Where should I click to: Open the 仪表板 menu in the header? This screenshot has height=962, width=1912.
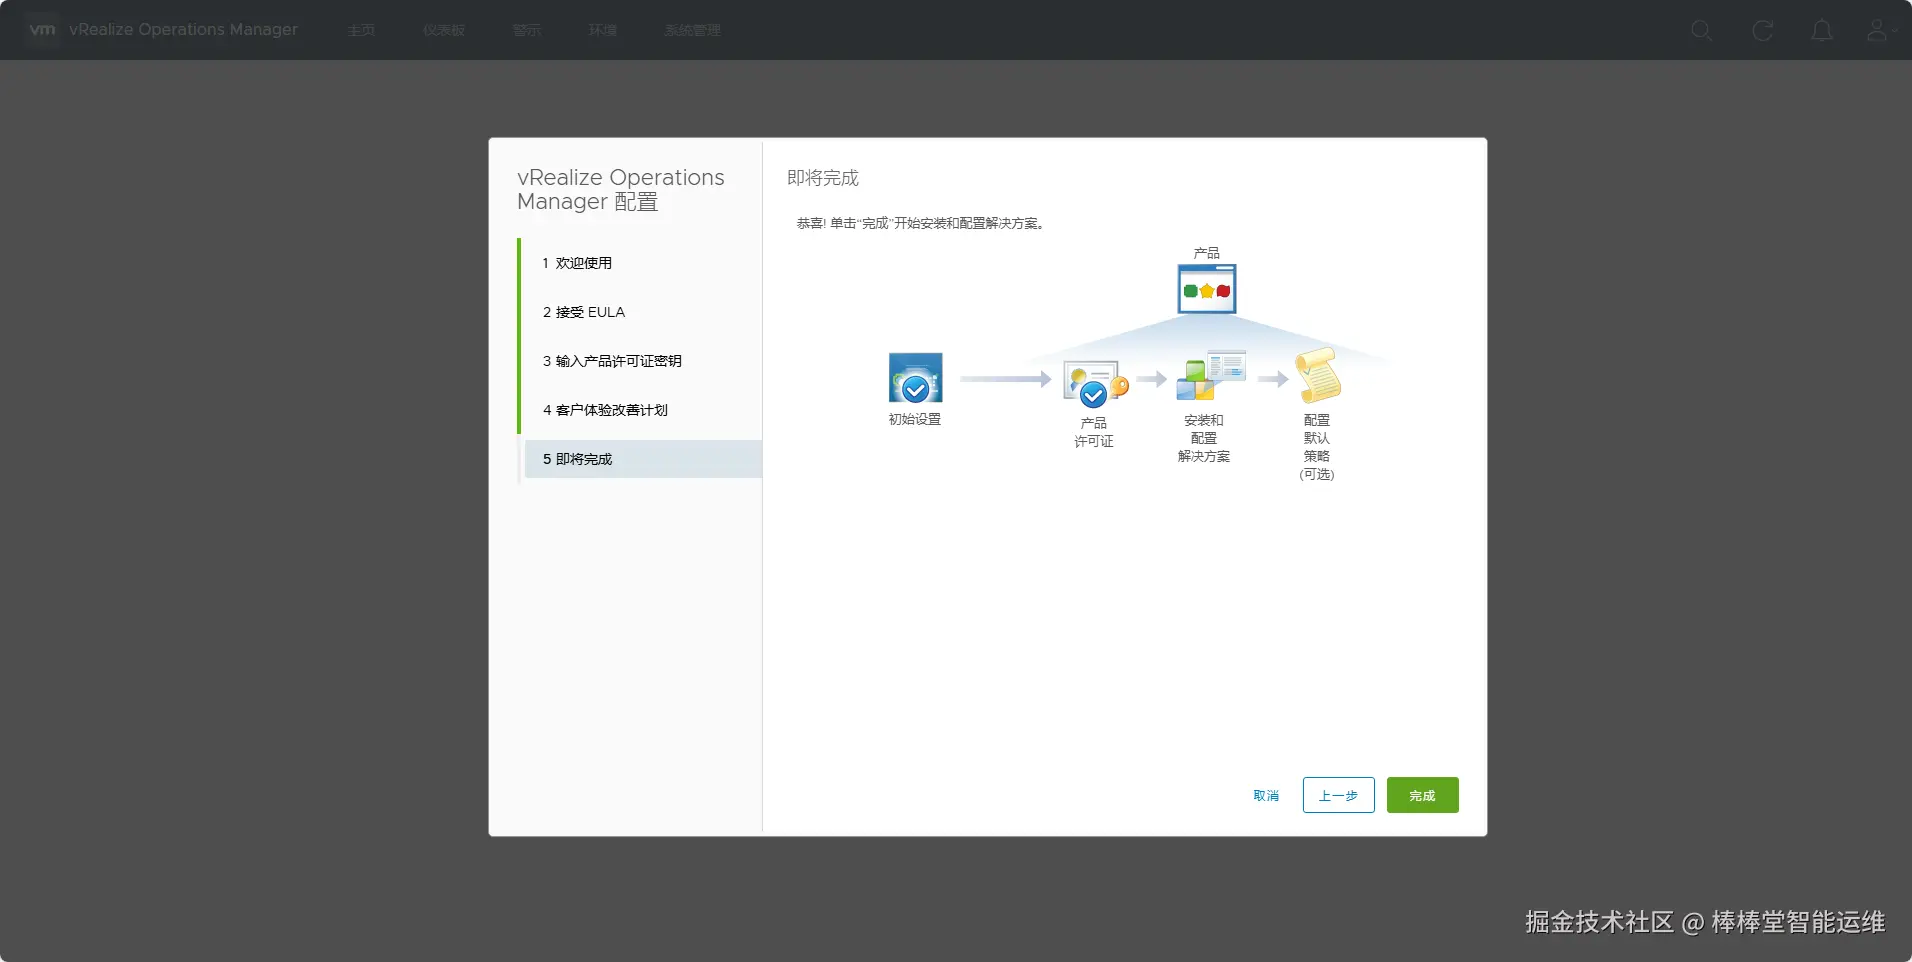coord(444,30)
